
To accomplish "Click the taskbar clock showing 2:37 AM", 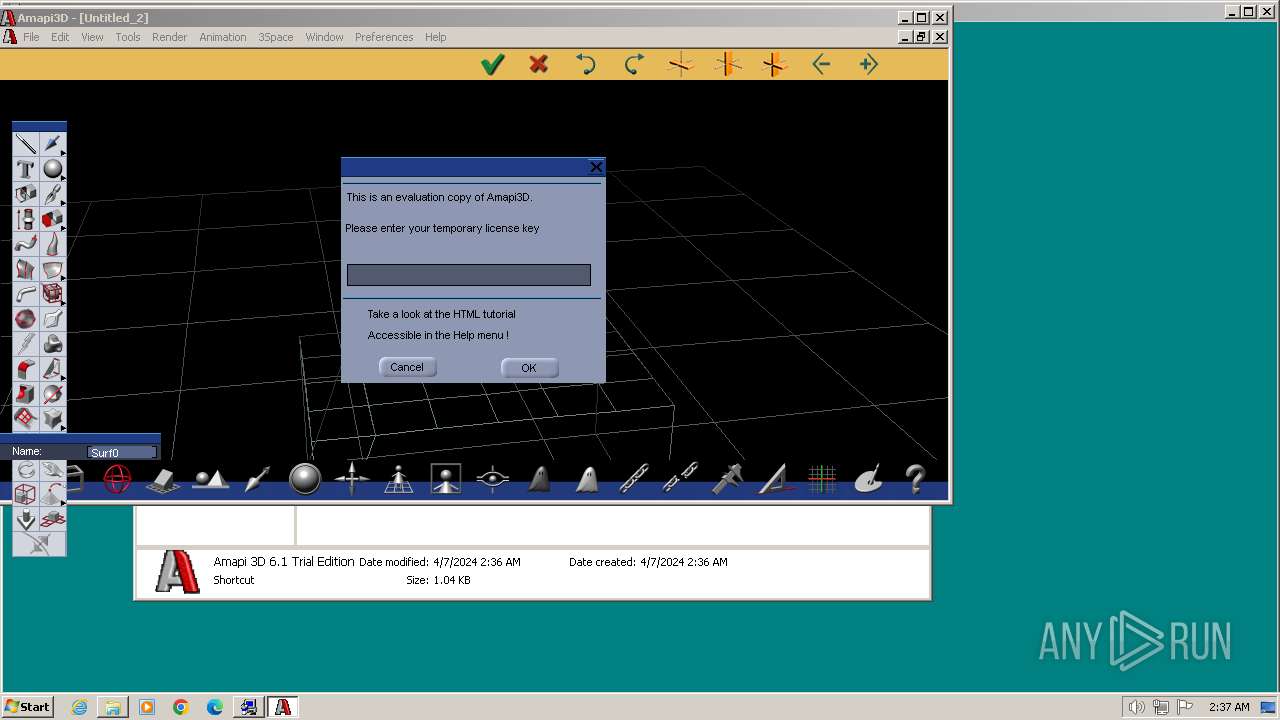I will pyautogui.click(x=1229, y=707).
